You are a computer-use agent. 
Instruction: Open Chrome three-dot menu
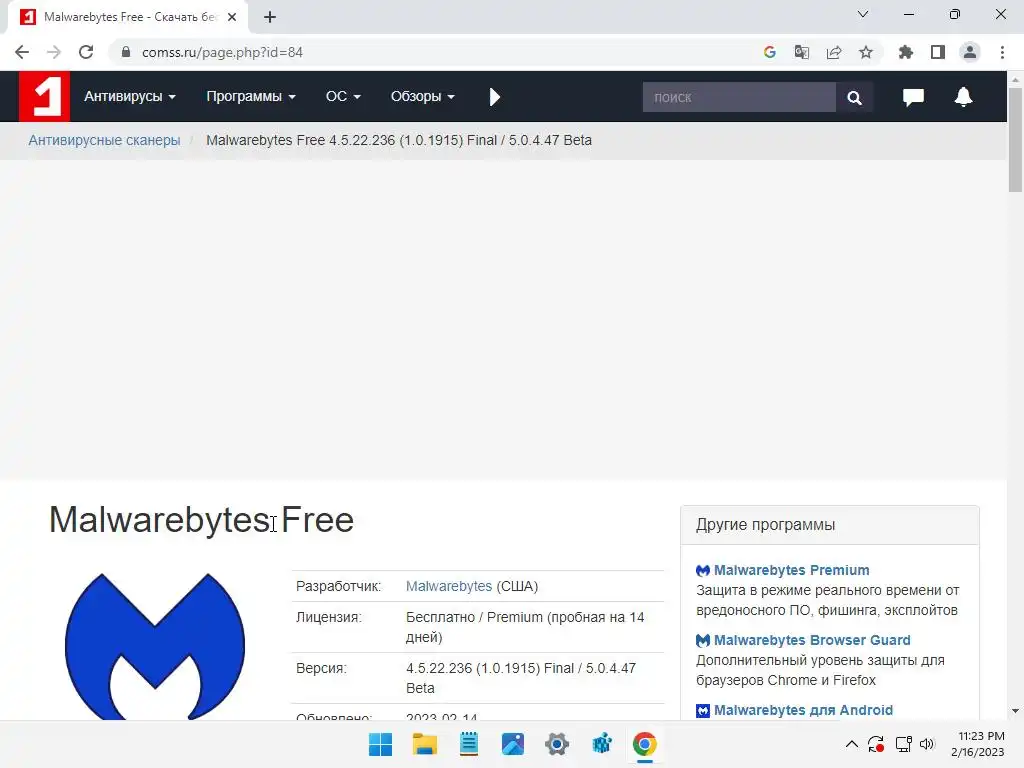tap(1002, 52)
